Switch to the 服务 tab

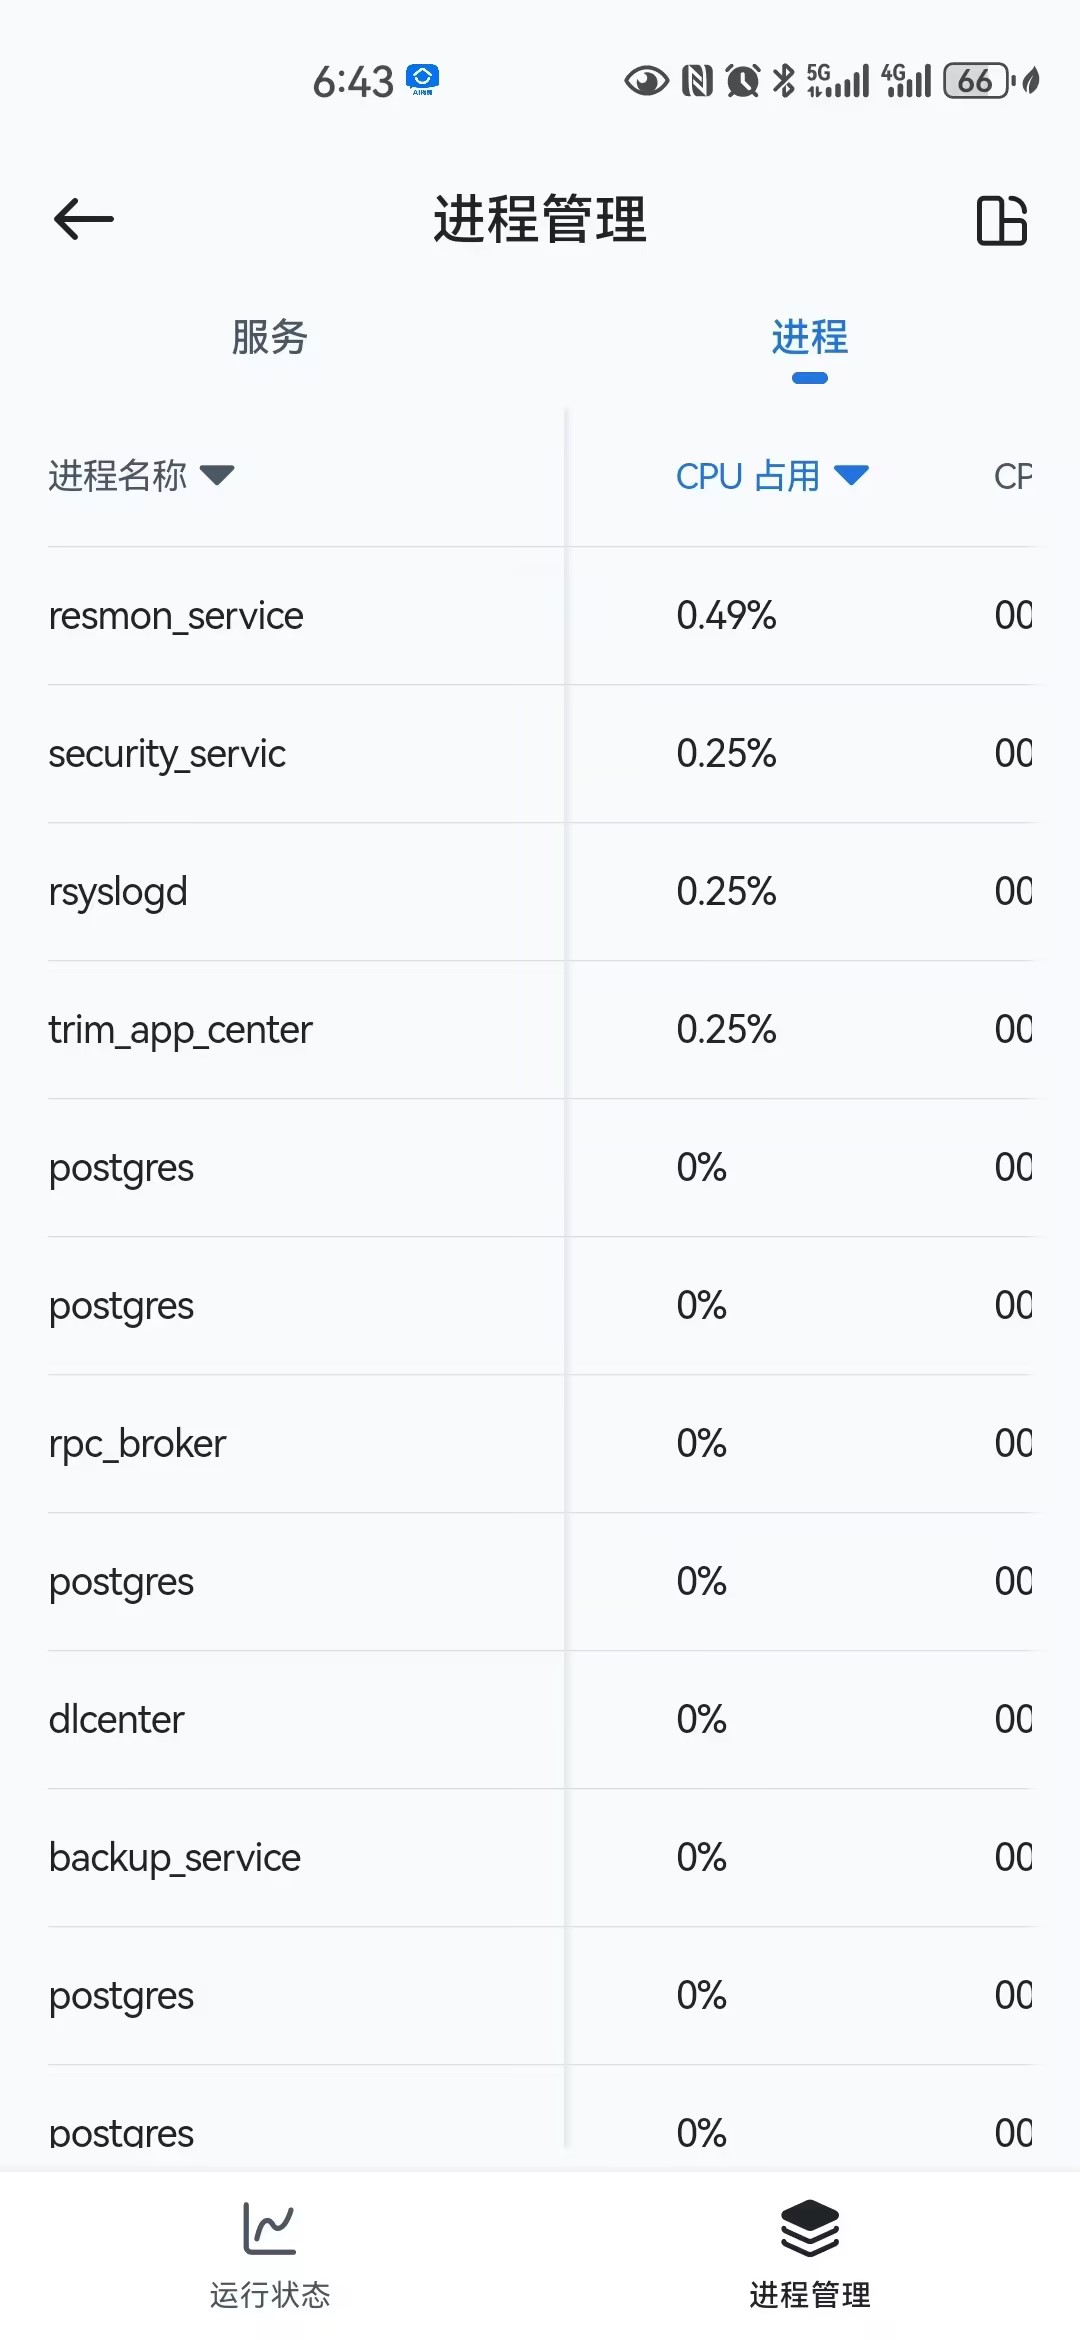click(x=270, y=338)
